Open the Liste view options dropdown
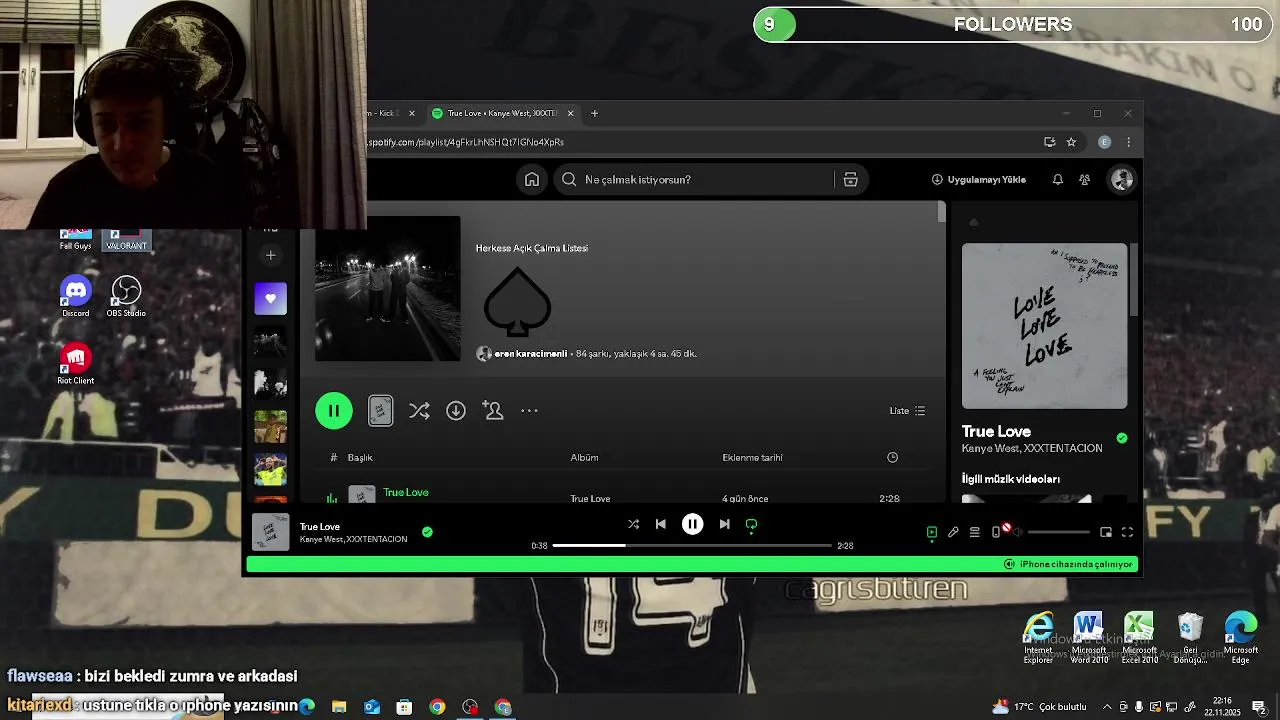 907,411
